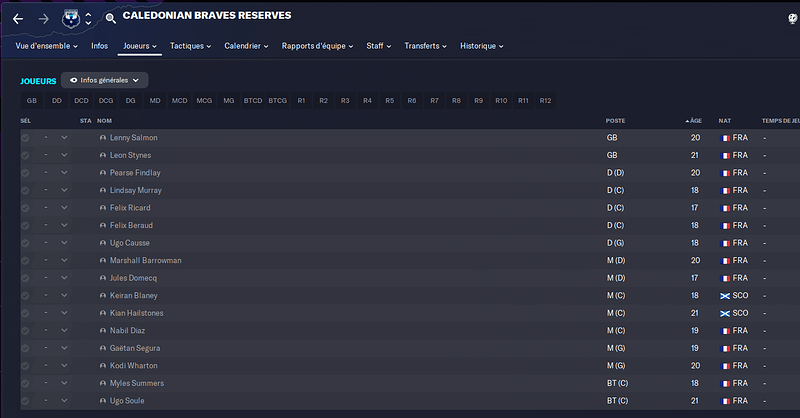This screenshot has height=418, width=800.
Task: Open the Vue d'ensemble menu
Action: (x=46, y=46)
